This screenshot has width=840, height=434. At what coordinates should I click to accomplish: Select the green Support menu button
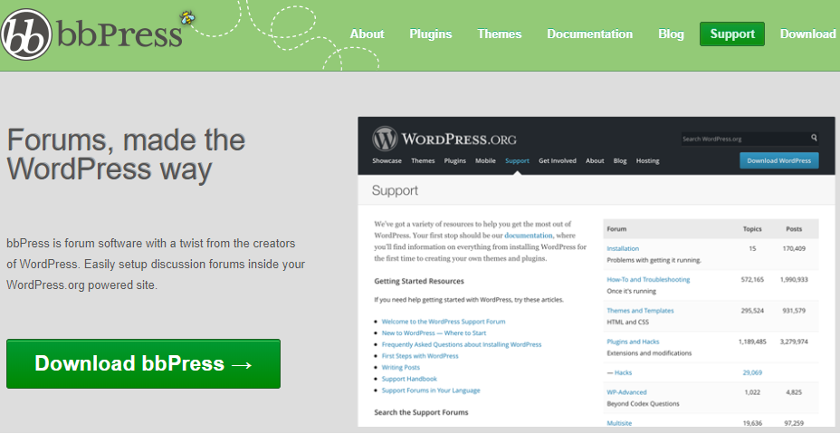tap(732, 34)
